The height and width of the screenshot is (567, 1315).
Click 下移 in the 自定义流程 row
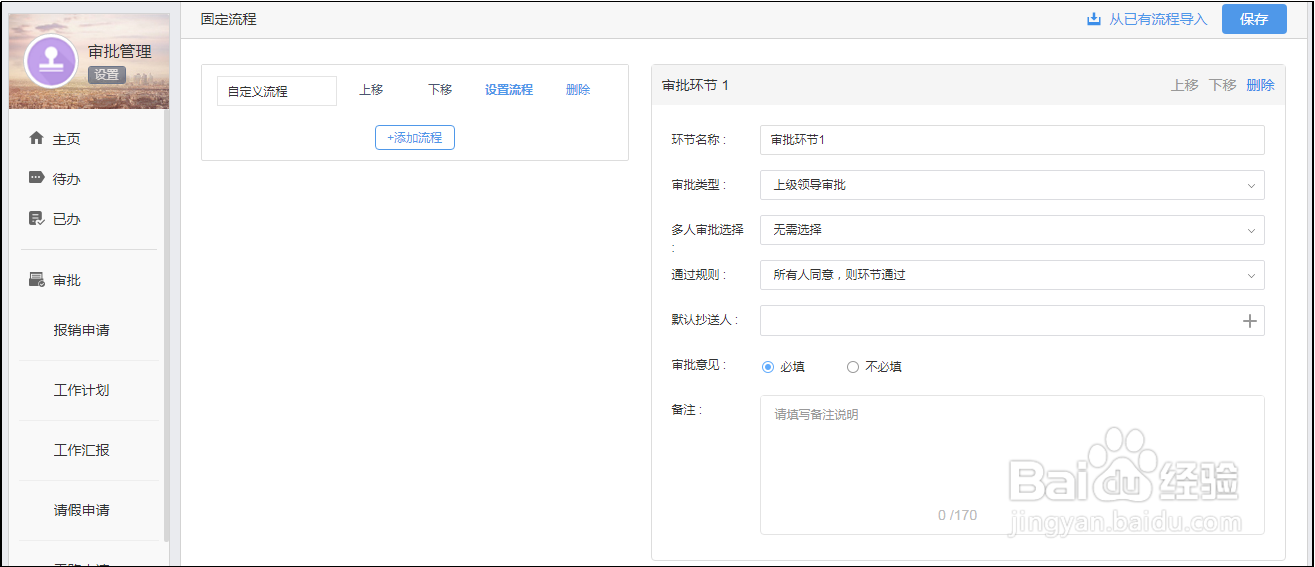440,90
